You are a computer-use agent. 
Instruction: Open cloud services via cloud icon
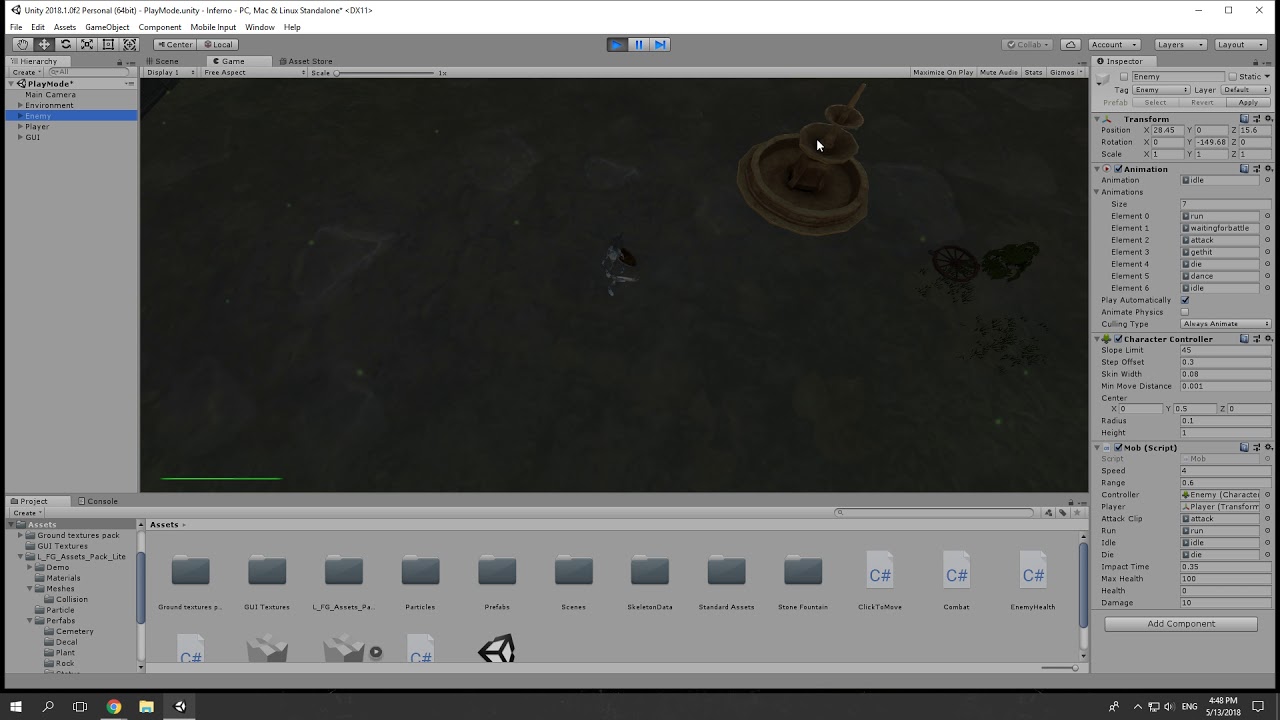coord(1071,44)
